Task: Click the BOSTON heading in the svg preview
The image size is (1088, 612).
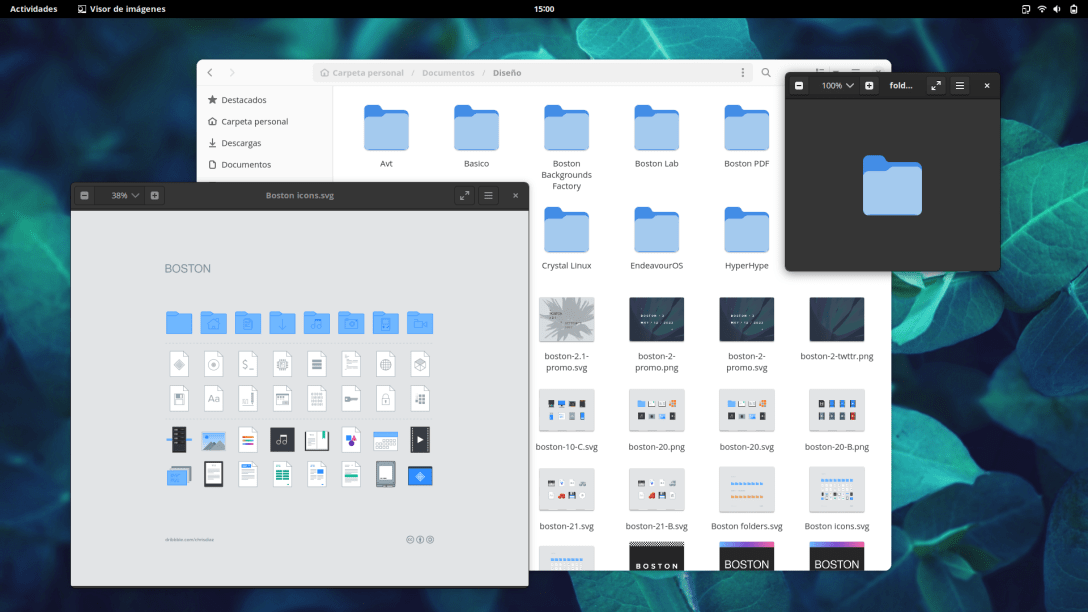Action: (x=187, y=269)
